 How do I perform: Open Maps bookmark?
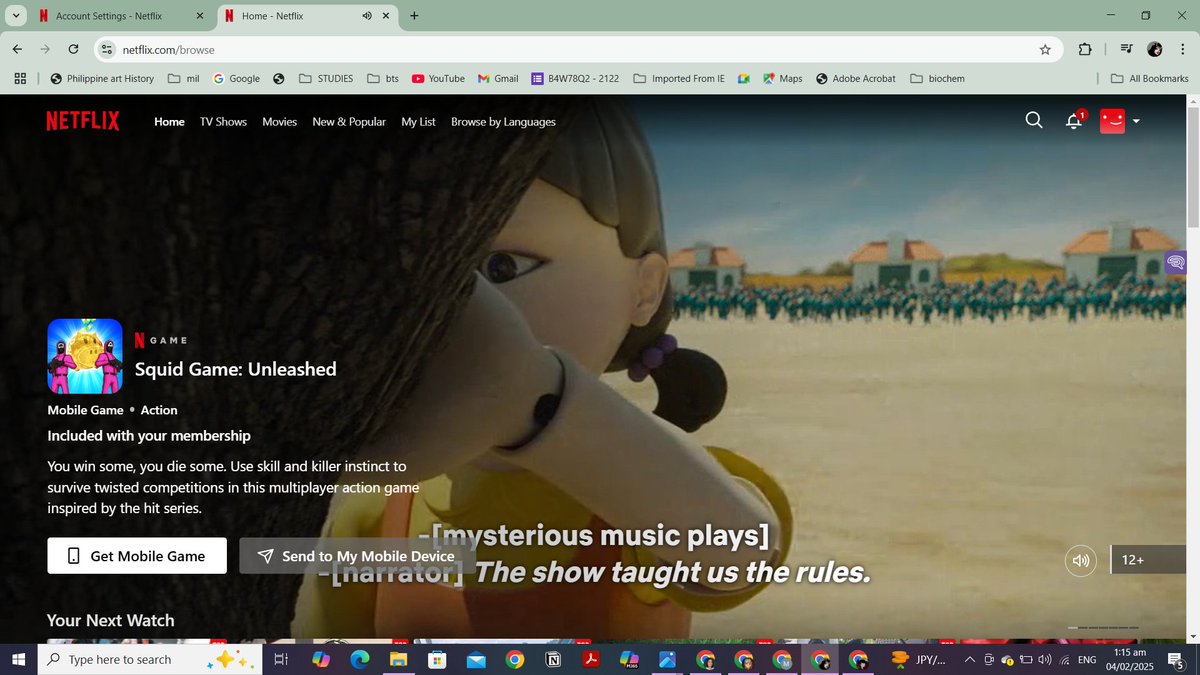(x=783, y=78)
